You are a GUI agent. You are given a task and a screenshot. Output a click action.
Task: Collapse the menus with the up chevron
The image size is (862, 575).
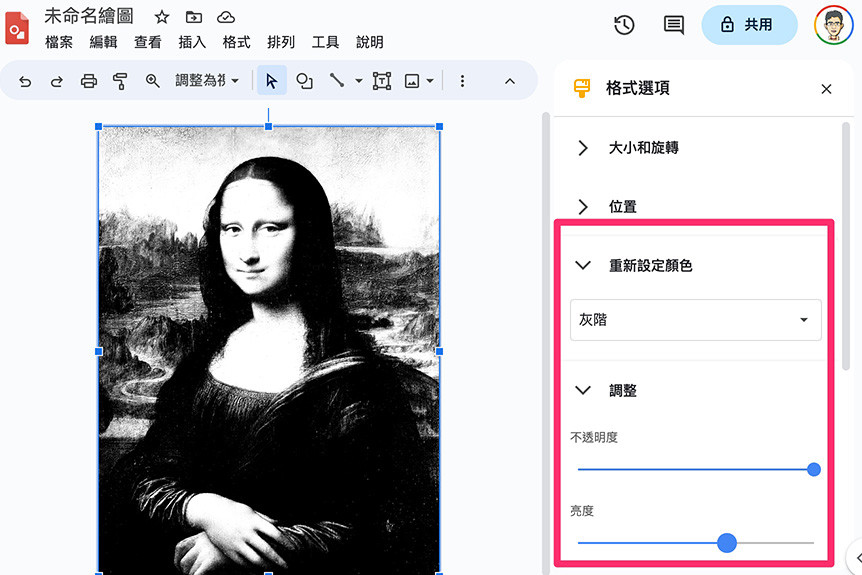[510, 81]
